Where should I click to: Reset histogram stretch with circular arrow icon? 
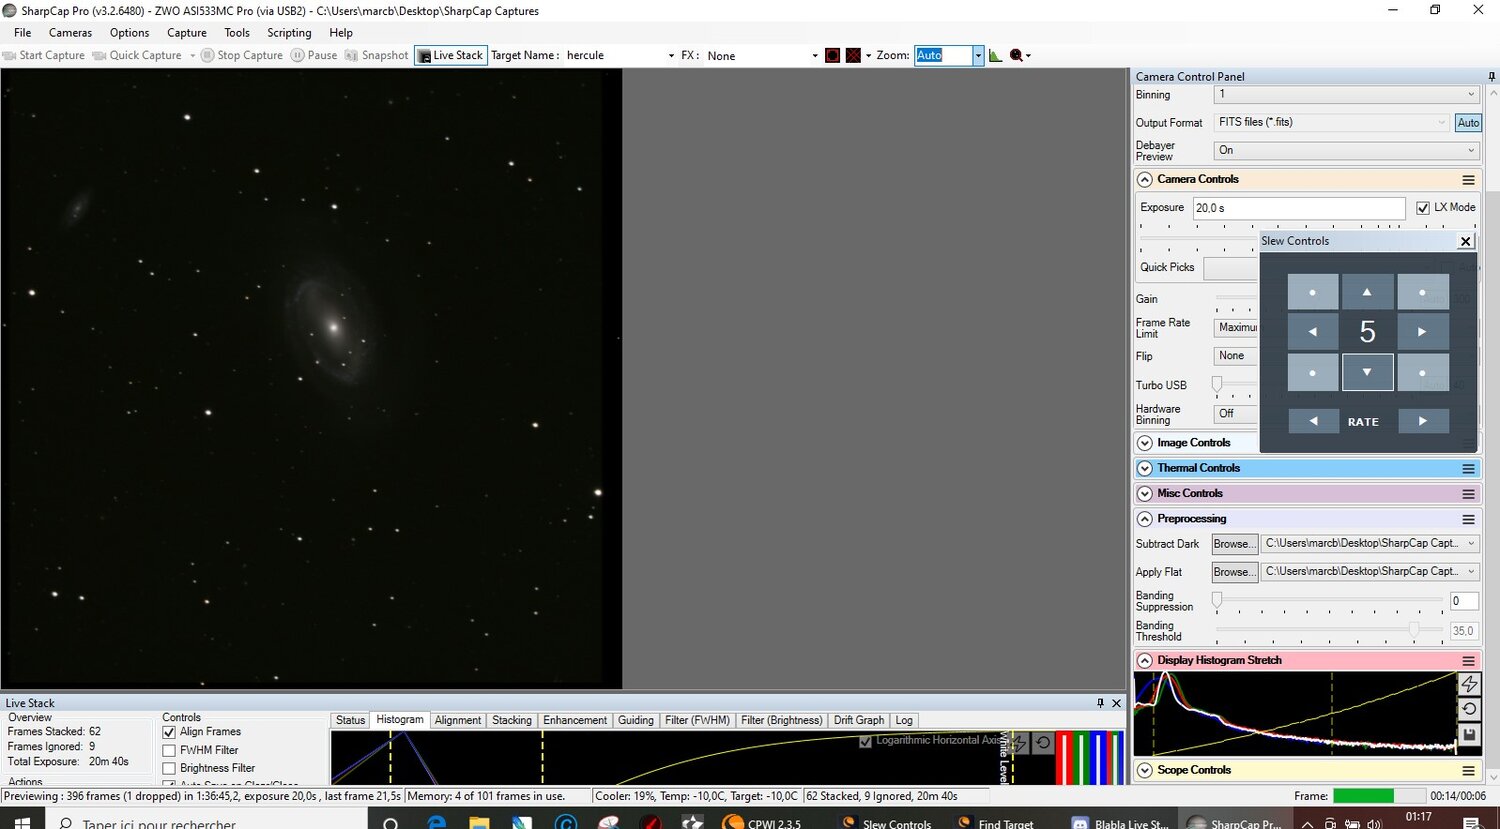click(1470, 709)
